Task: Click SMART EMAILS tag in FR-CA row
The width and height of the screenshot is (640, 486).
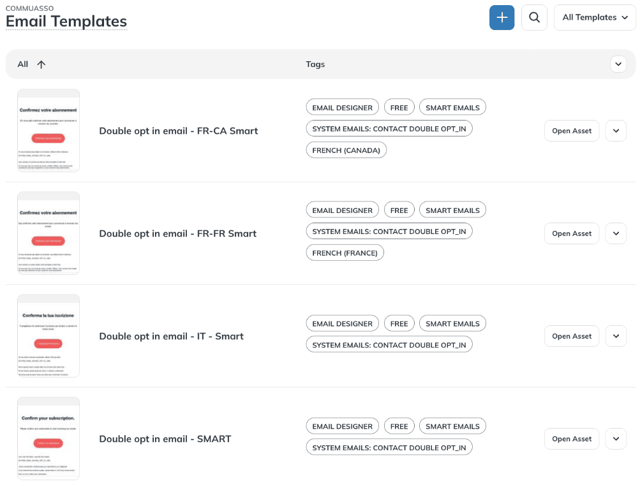Action: coord(453,108)
